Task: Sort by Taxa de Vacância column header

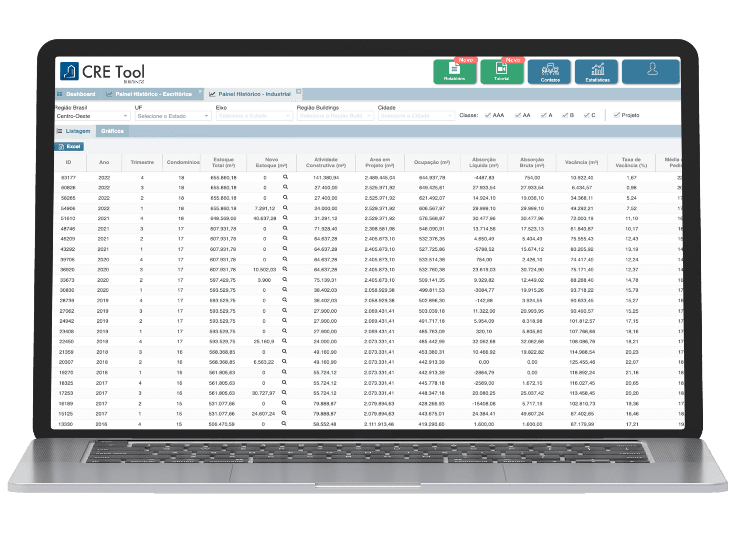Action: click(x=631, y=162)
